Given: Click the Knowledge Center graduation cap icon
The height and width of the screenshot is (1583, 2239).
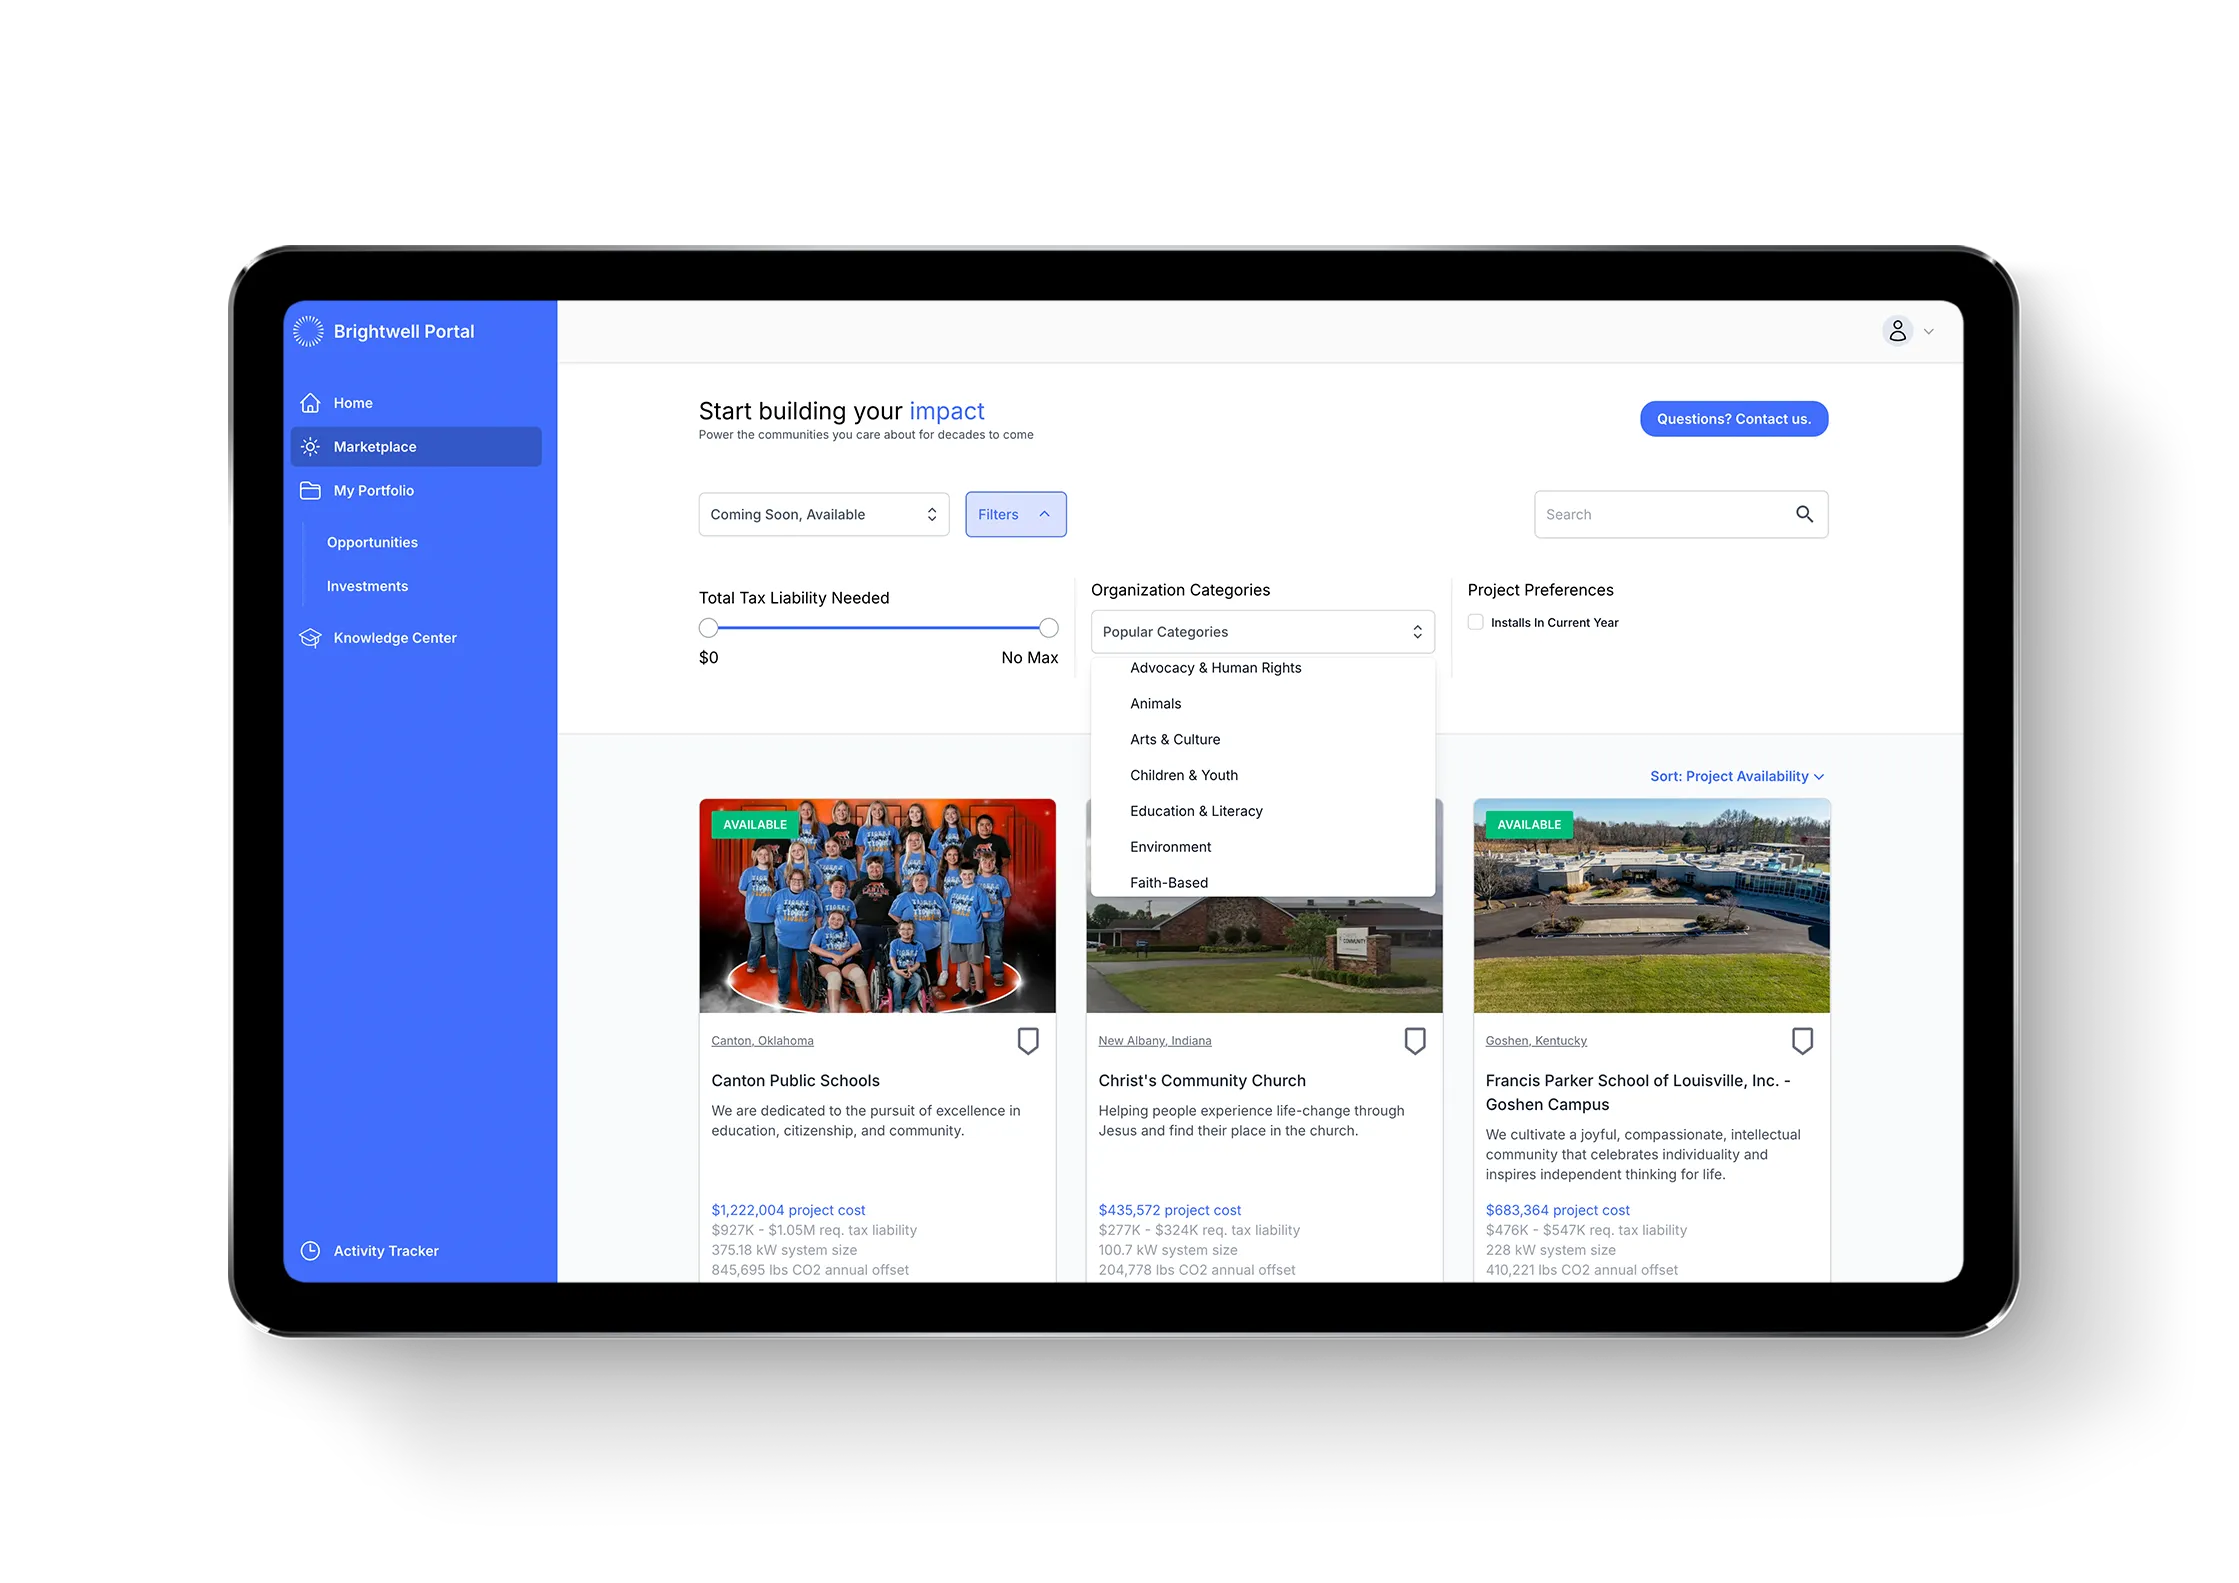Looking at the screenshot, I should click(x=310, y=638).
